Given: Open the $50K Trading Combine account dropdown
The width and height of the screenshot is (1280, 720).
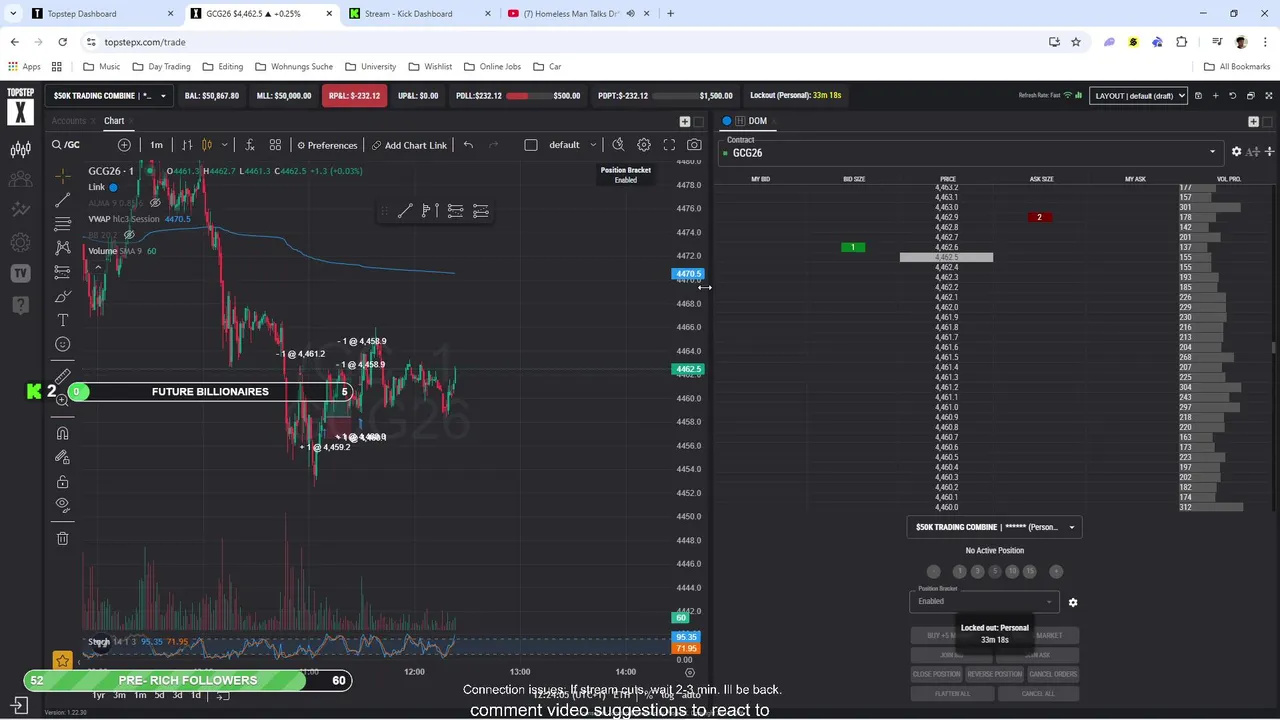Looking at the screenshot, I should pyautogui.click(x=110, y=96).
